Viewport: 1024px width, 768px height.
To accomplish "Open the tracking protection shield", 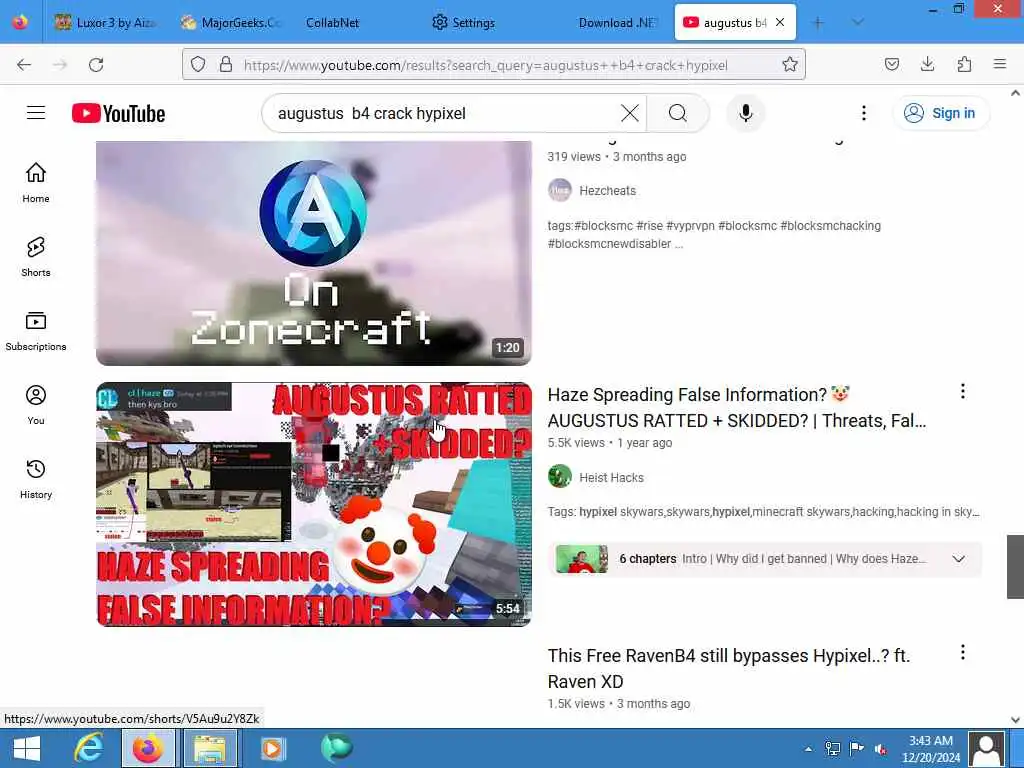I will point(198,65).
